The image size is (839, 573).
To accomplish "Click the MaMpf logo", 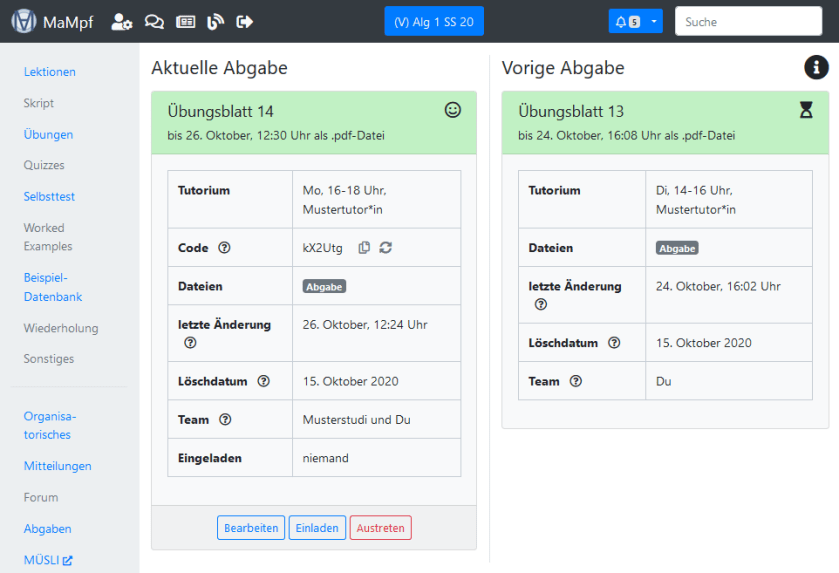I will pyautogui.click(x=24, y=21).
